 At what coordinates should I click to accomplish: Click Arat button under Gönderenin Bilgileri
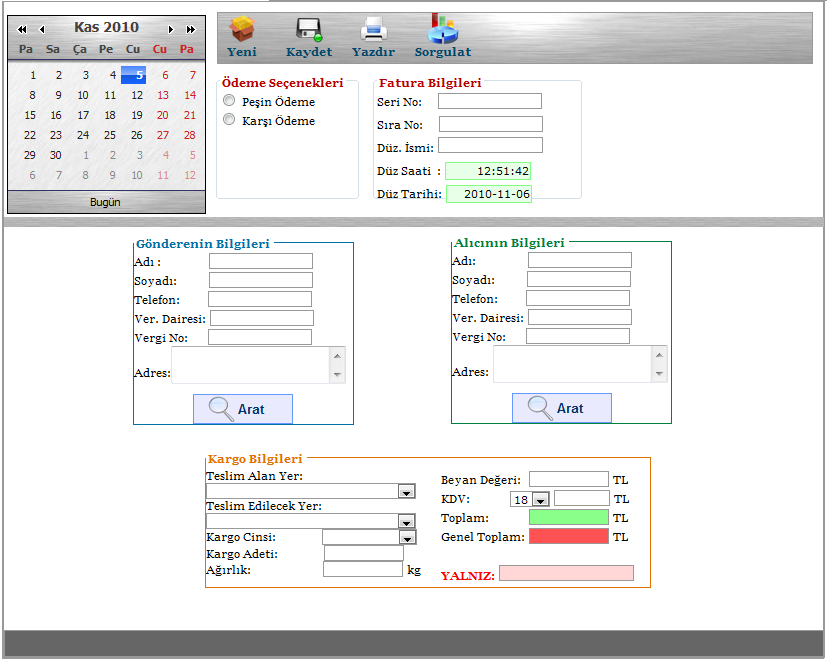(242, 408)
